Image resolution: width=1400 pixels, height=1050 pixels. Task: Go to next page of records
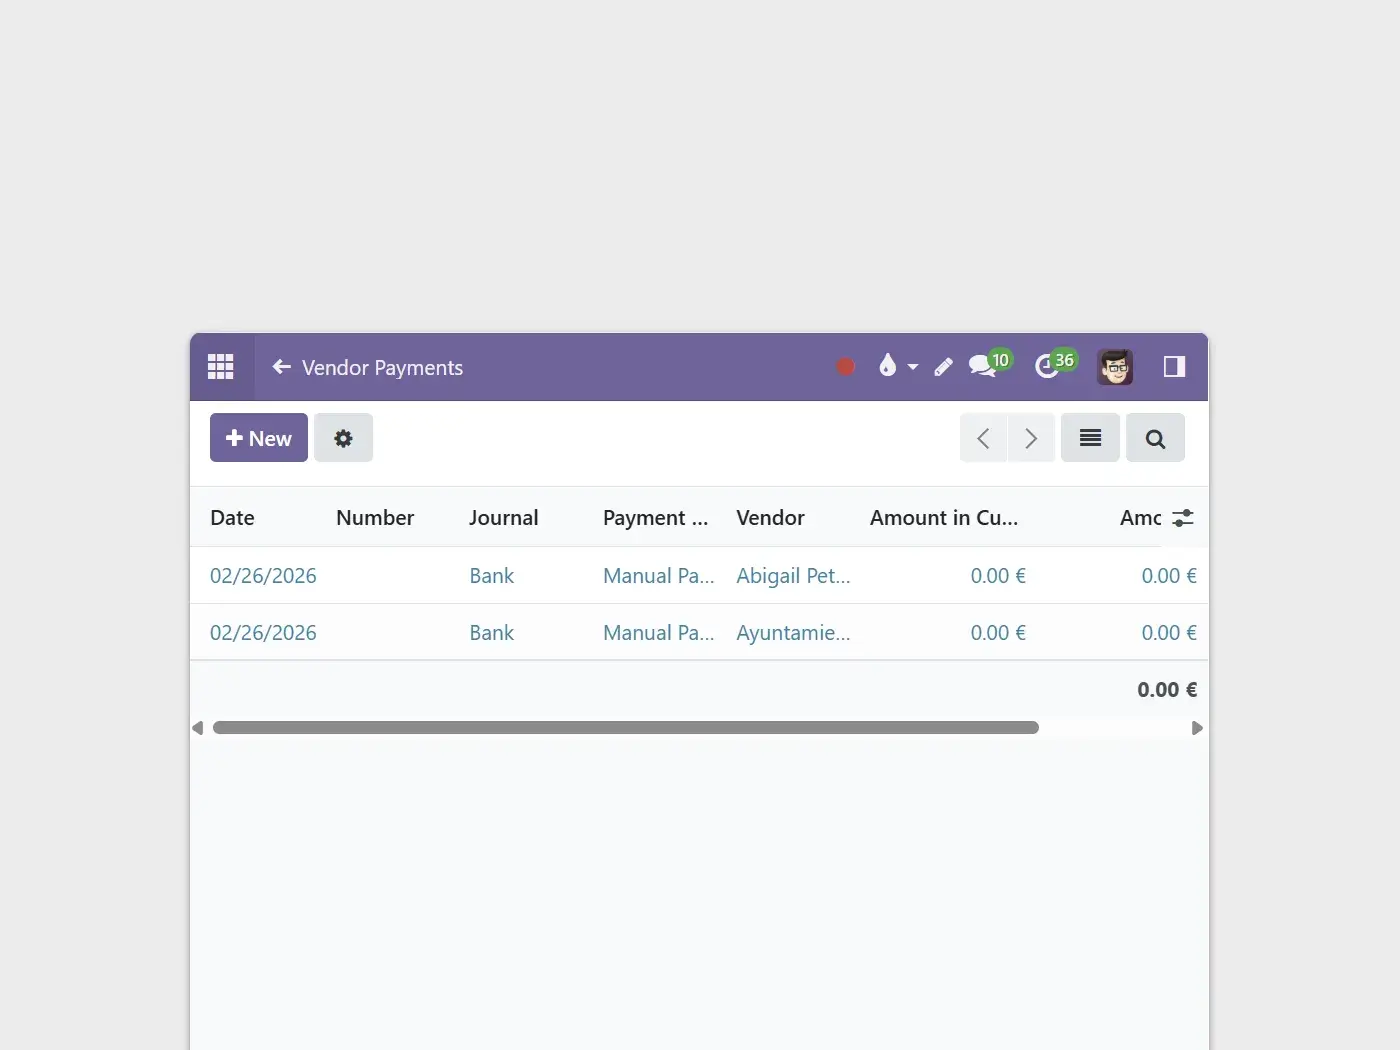point(1031,438)
